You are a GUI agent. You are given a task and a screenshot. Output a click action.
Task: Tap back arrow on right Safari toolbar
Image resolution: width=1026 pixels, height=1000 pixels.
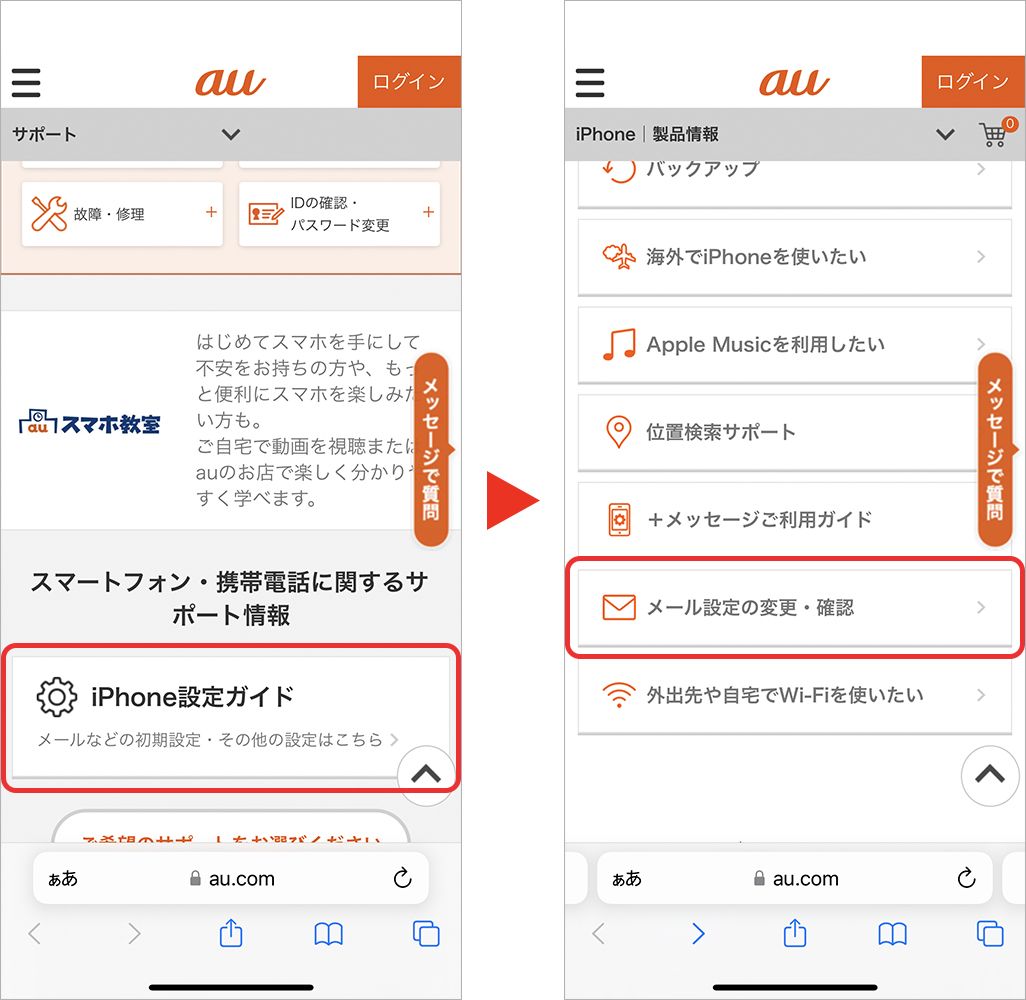click(x=598, y=934)
